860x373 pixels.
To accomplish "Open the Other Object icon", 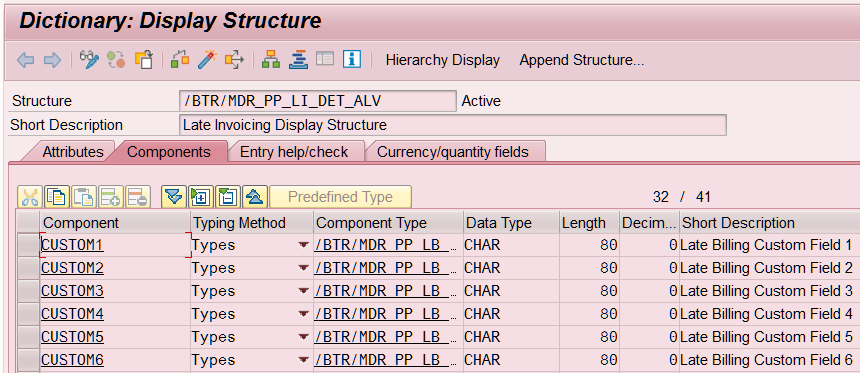I will click(144, 59).
